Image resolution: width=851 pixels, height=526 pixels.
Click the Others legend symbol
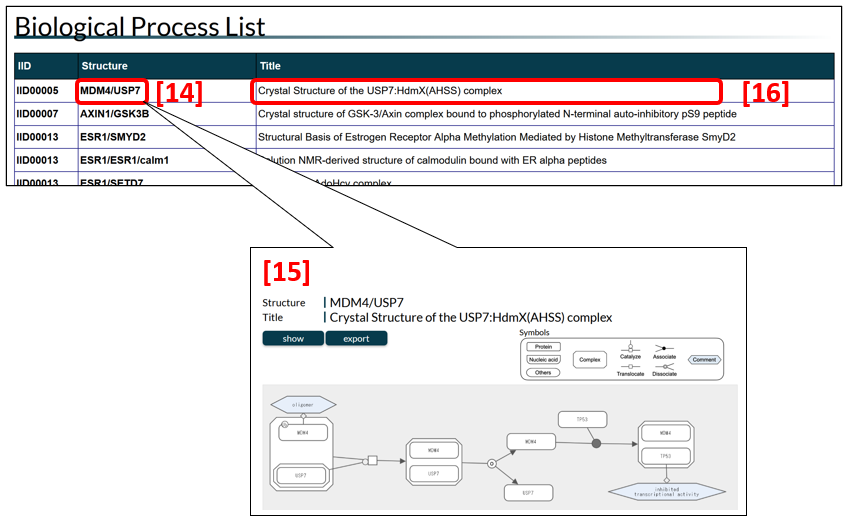pyautogui.click(x=543, y=372)
